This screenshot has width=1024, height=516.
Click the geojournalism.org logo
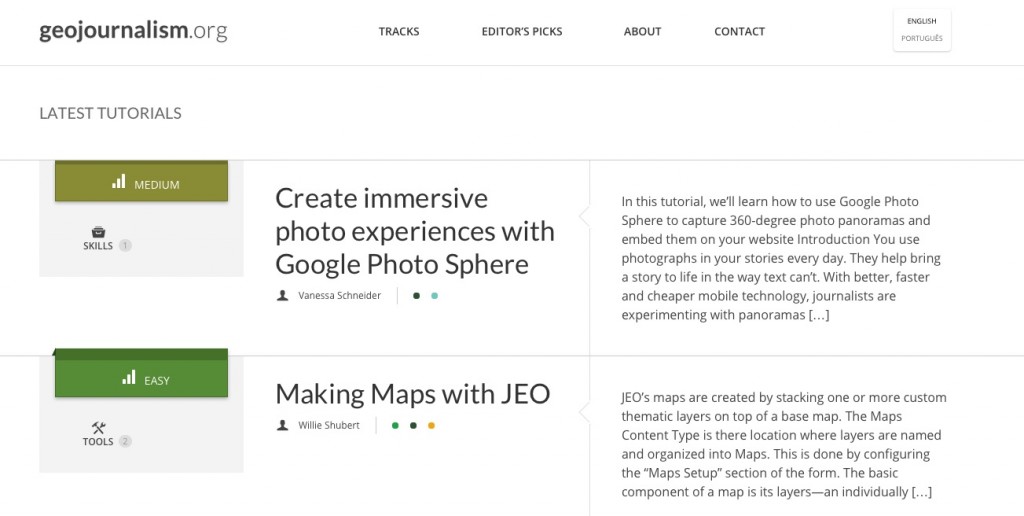[133, 31]
